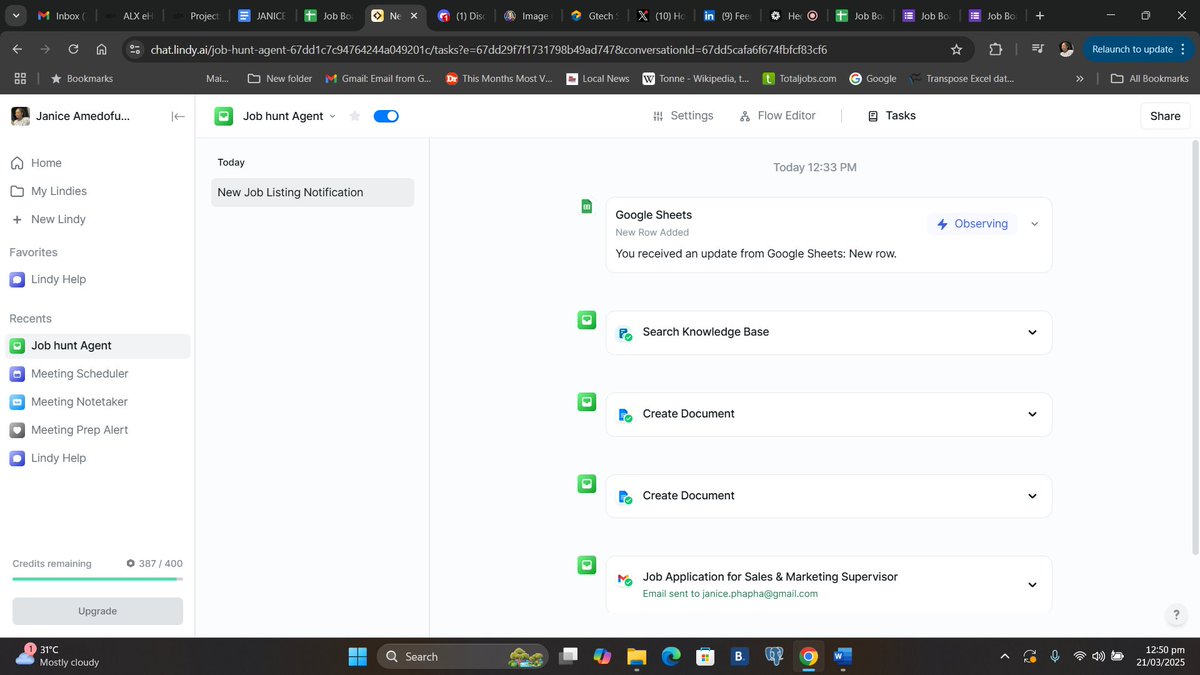Open All Bookmarks folder

point(1150,78)
